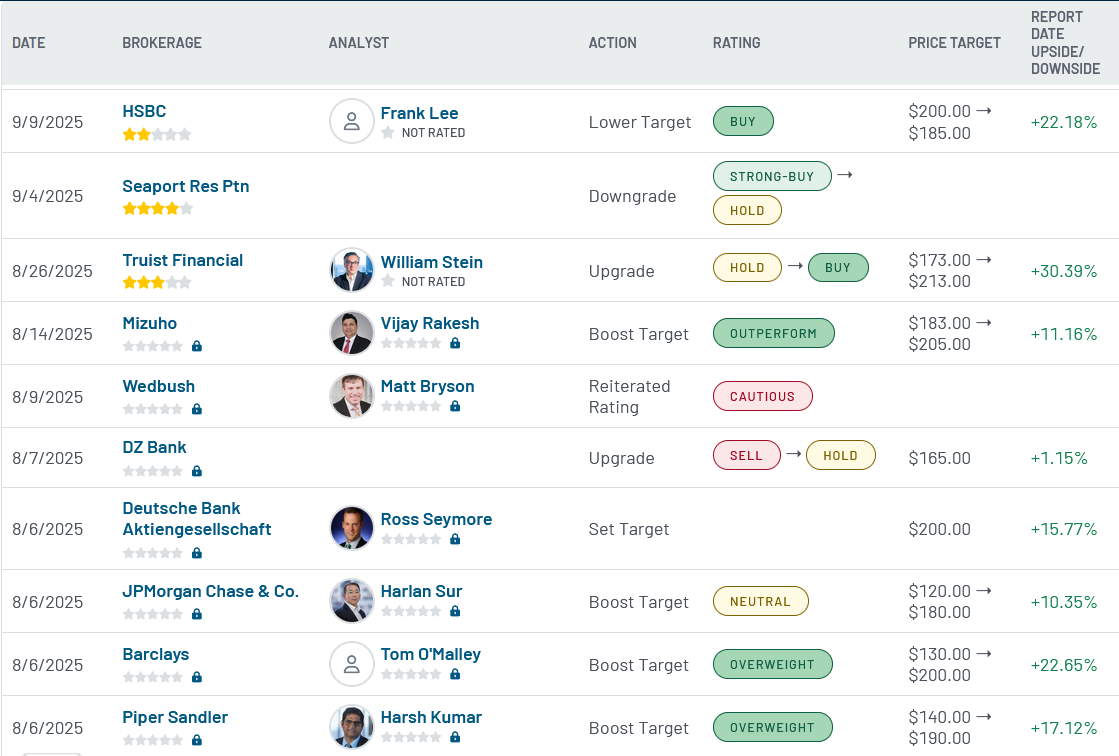Click the Not Rated star under William Stein
1119x756 pixels.
tap(388, 281)
